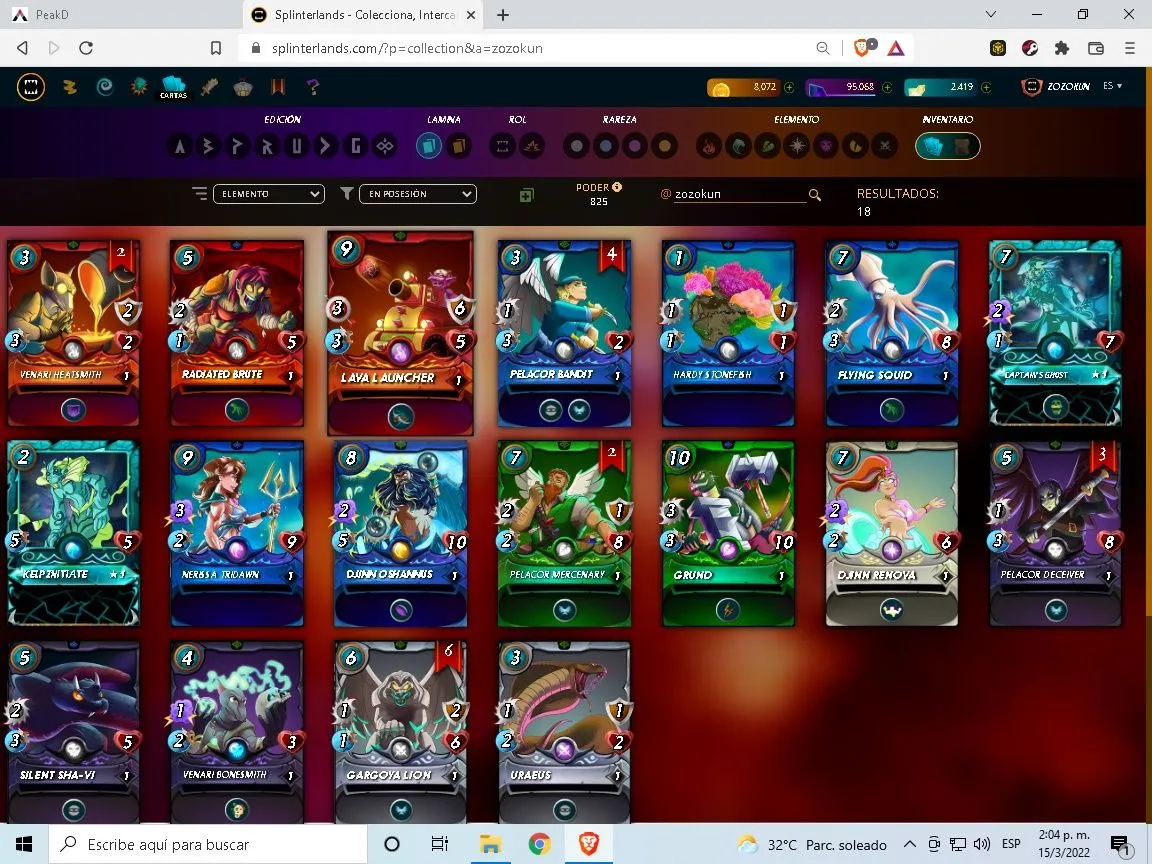1152x864 pixels.
Task: Open the ZOZOKUN account menu
Action: pyautogui.click(x=1056, y=87)
